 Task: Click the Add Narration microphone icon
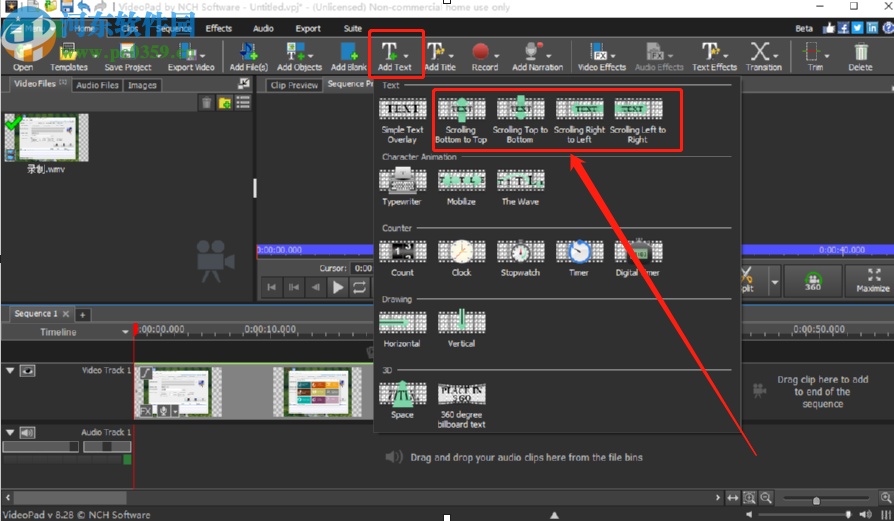tap(531, 51)
